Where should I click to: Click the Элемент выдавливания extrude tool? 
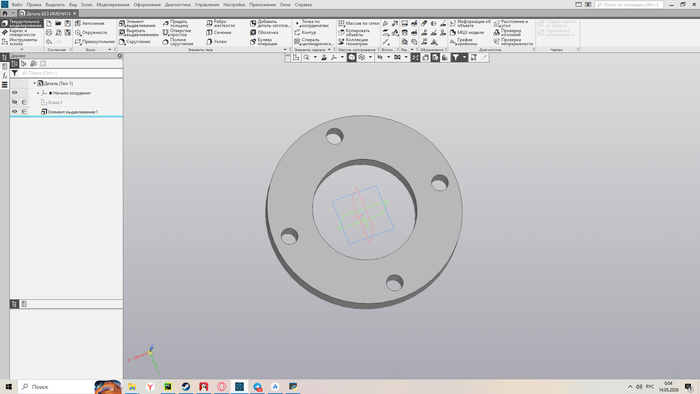(x=137, y=23)
